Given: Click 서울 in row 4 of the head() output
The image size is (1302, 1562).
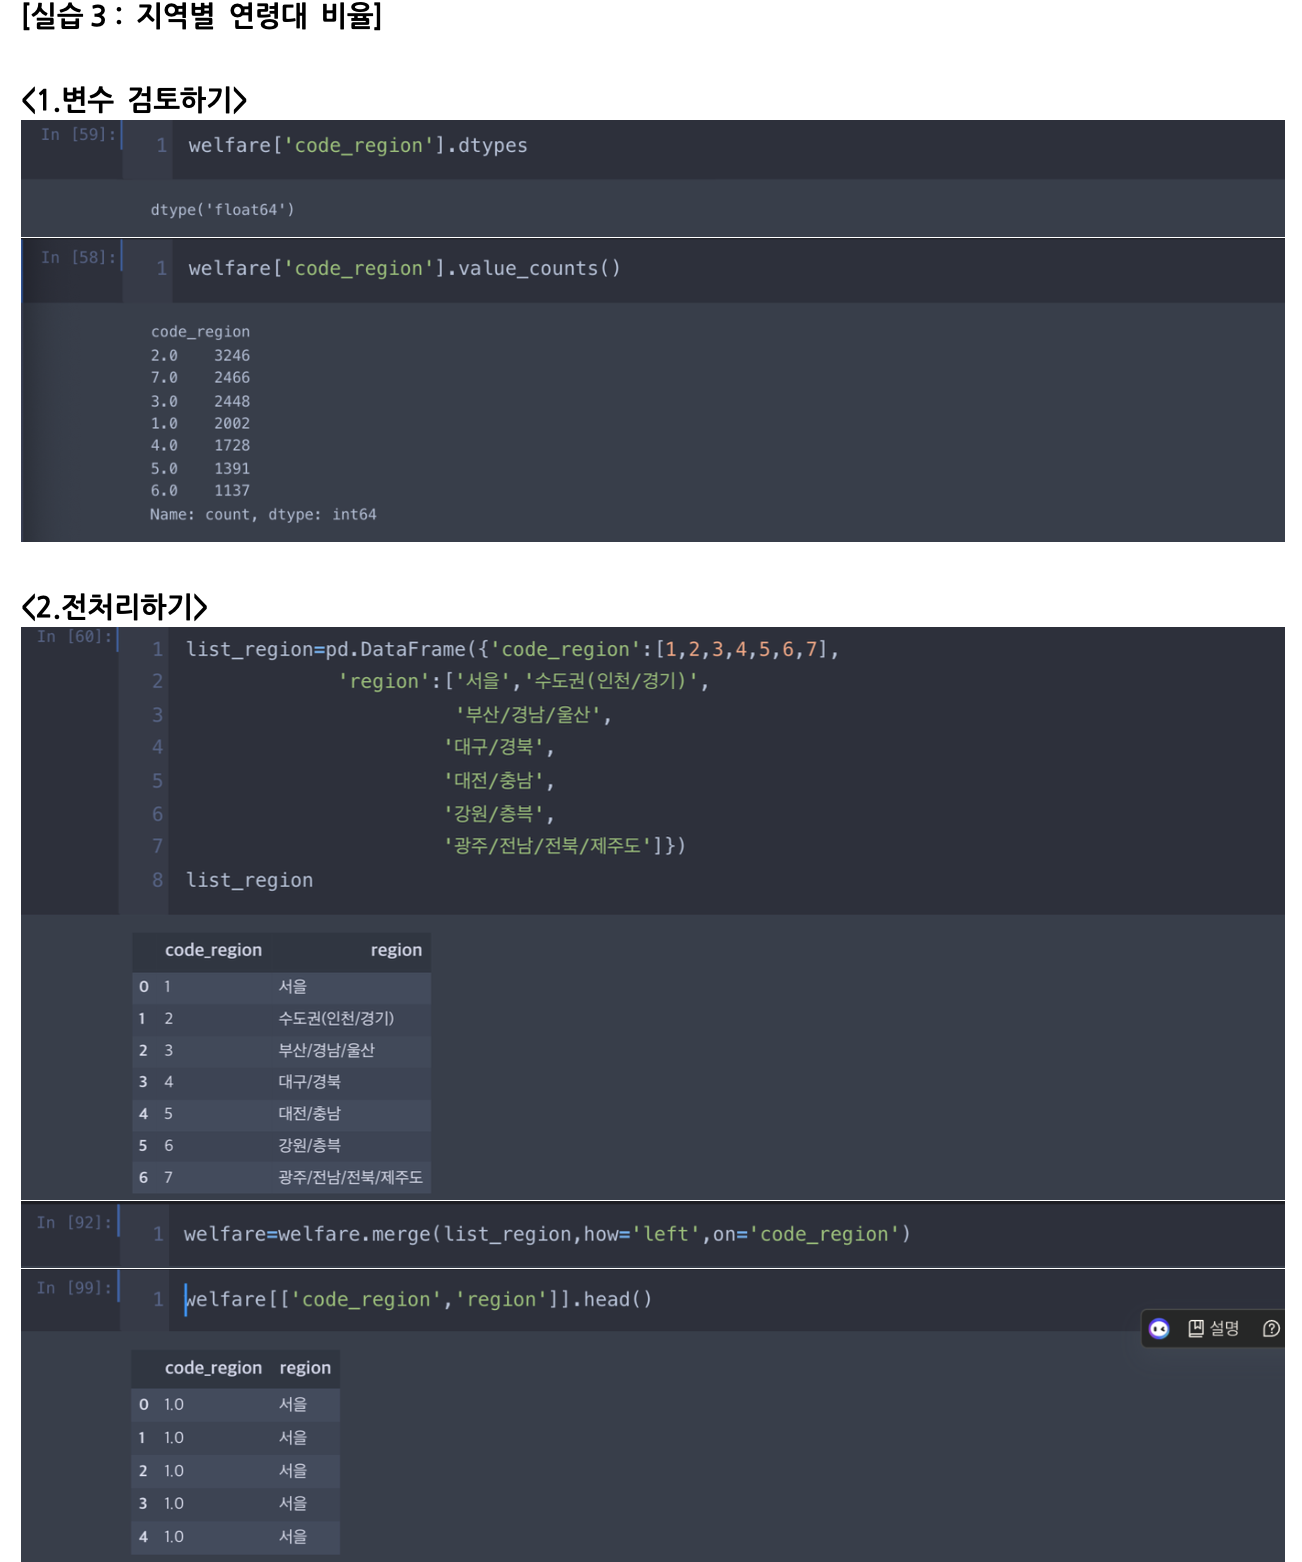Looking at the screenshot, I should [293, 1536].
